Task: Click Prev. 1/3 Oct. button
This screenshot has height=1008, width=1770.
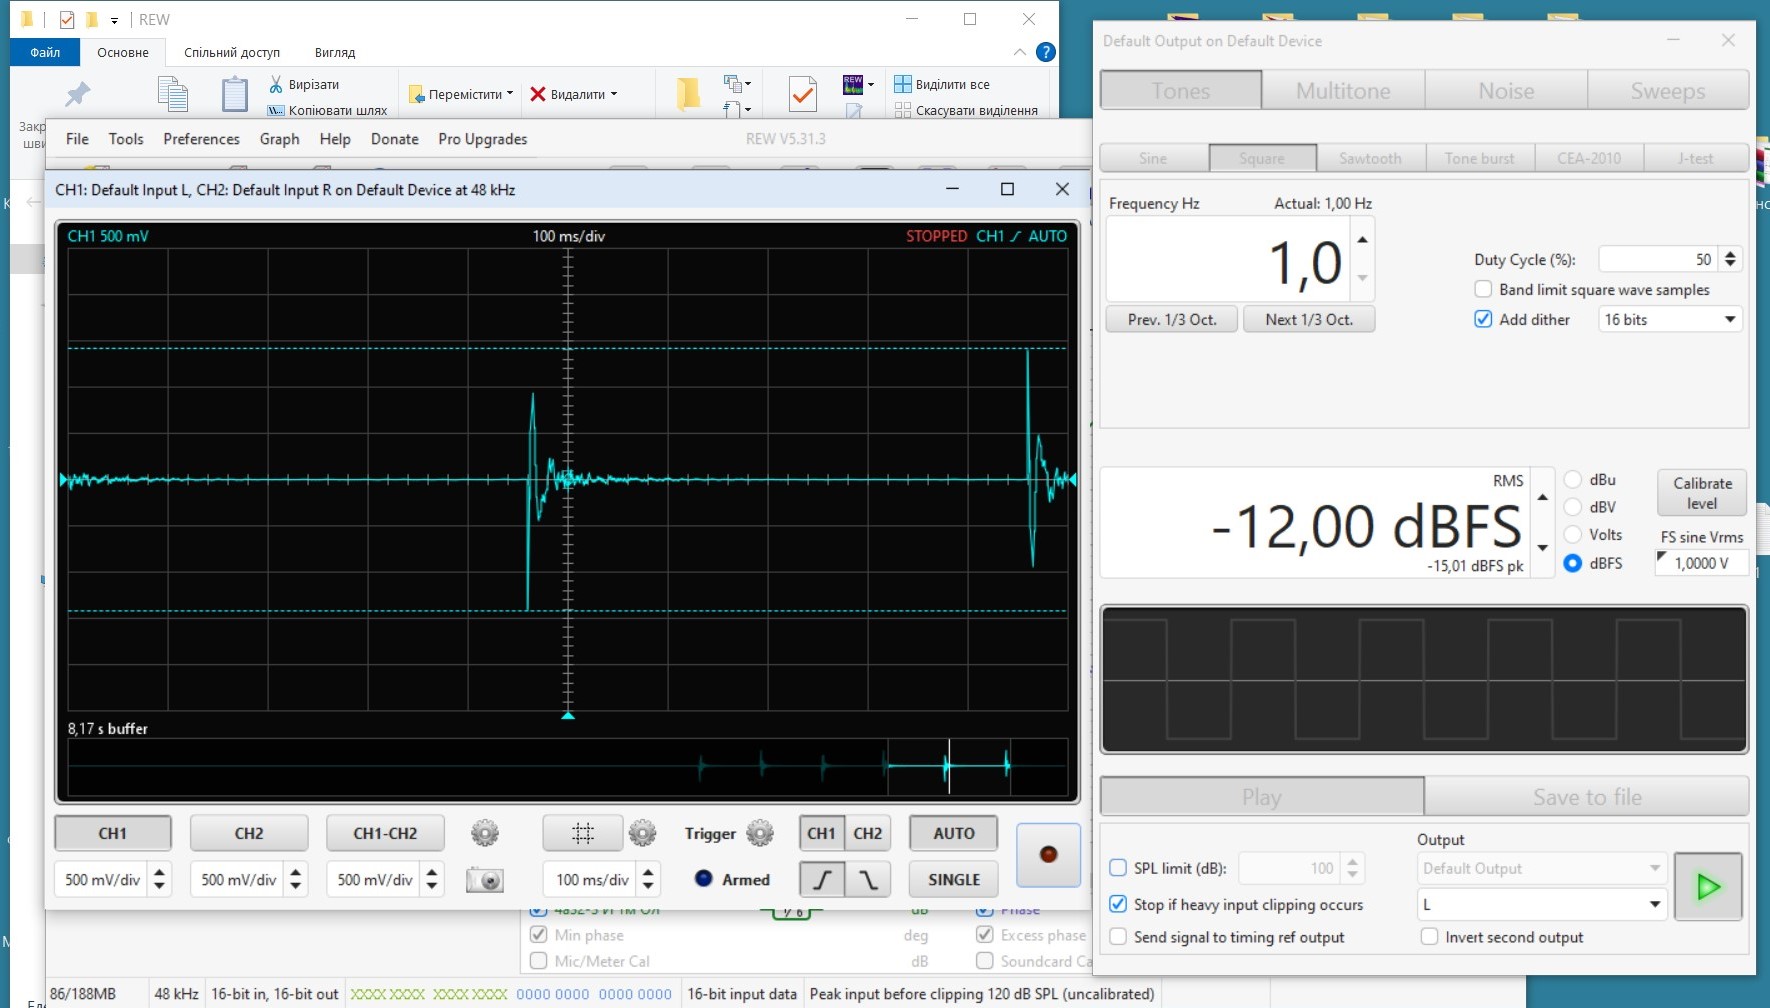Action: (x=1172, y=319)
